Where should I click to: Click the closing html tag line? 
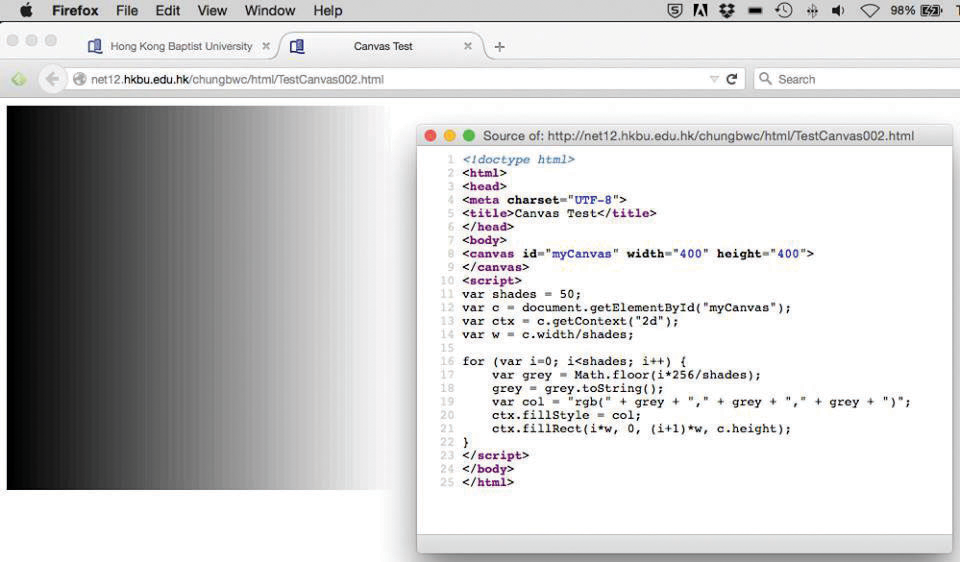pyautogui.click(x=488, y=482)
